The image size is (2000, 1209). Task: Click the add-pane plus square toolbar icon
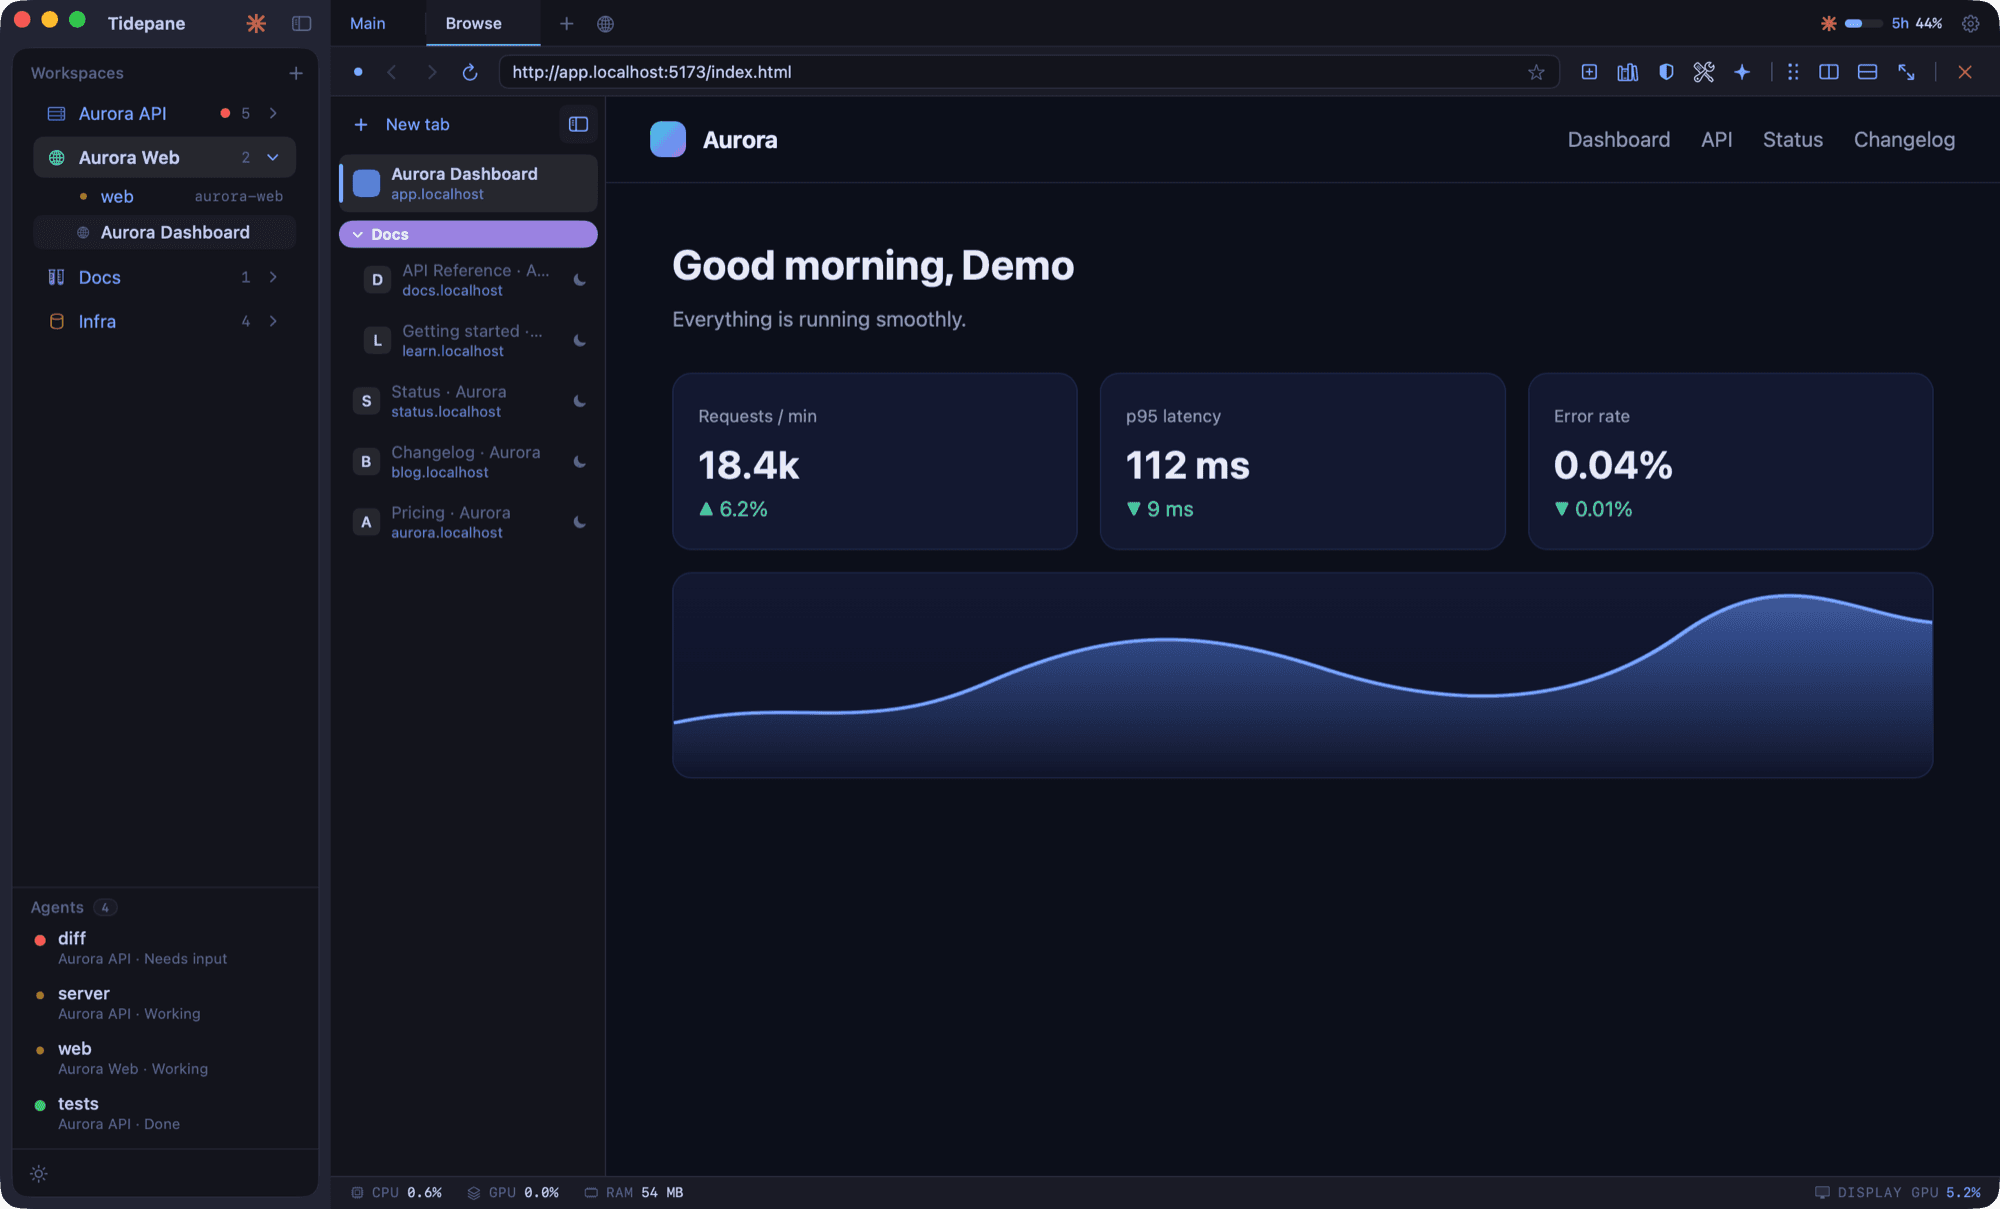(x=1589, y=72)
